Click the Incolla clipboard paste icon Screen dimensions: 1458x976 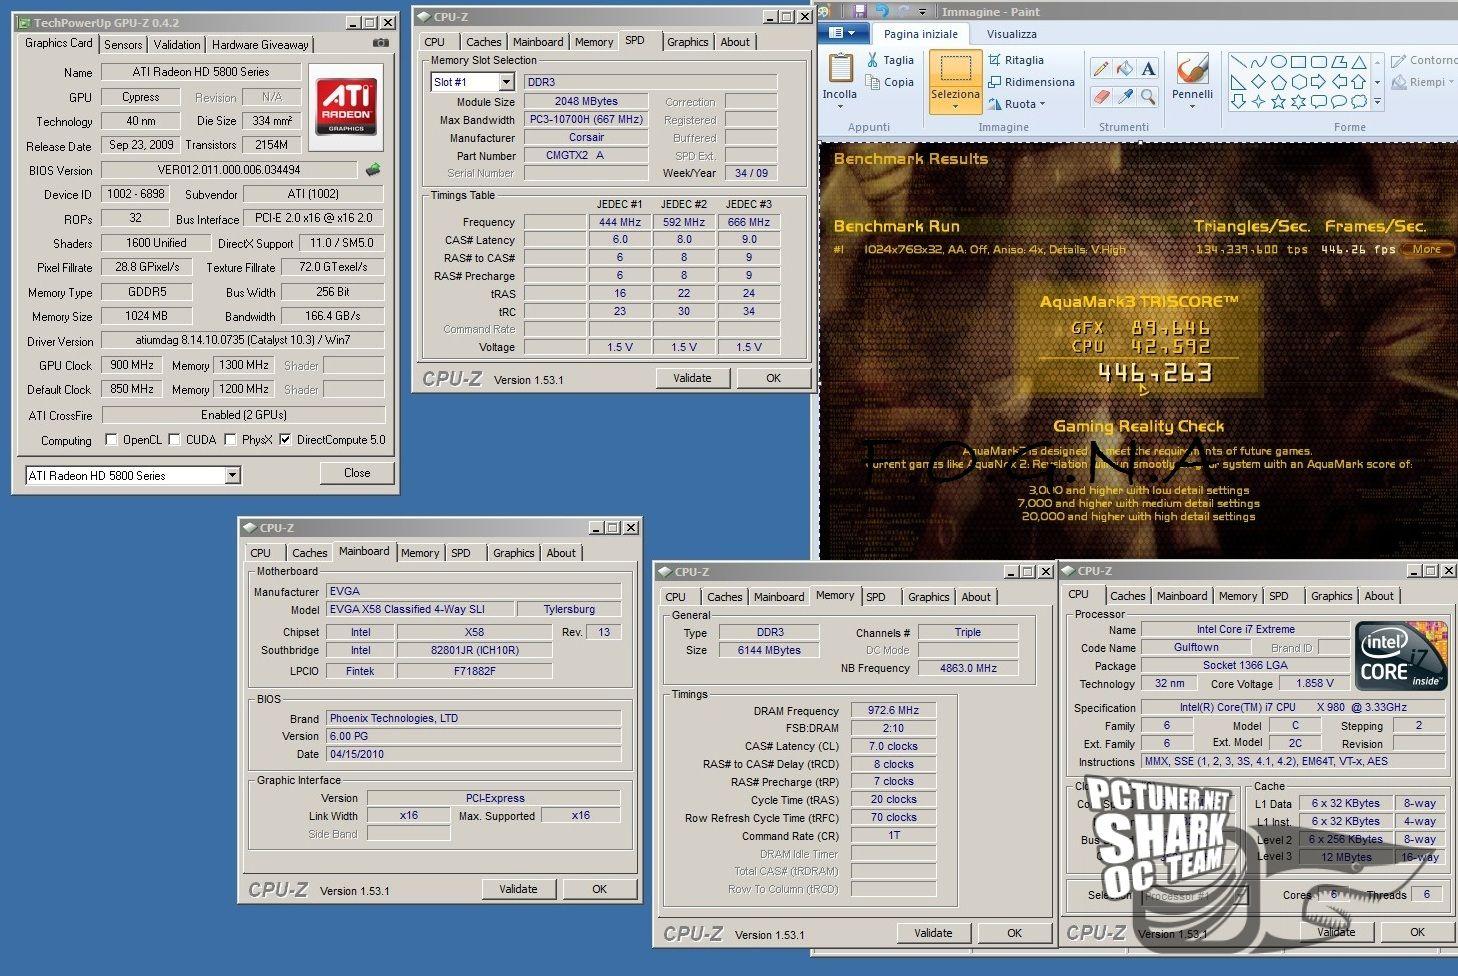pos(840,68)
